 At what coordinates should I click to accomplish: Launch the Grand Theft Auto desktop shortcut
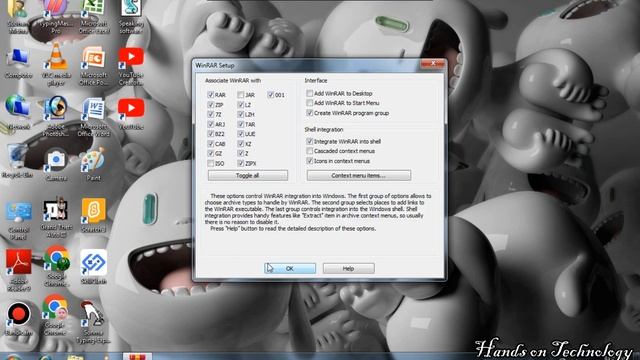[x=56, y=218]
